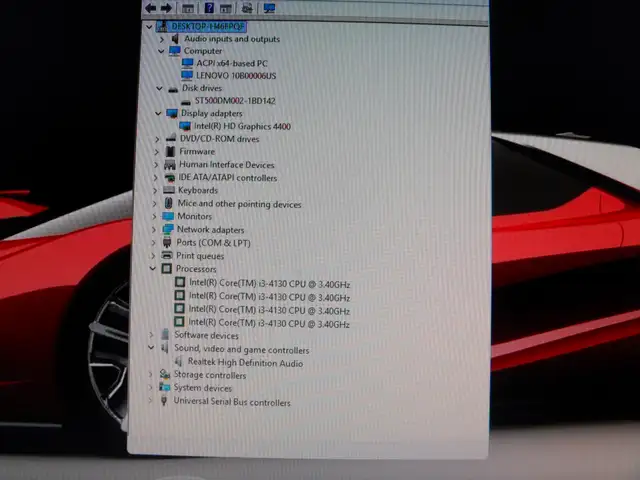
Task: Click the connector icon beside Ports (COM & LPT)
Action: tap(167, 242)
